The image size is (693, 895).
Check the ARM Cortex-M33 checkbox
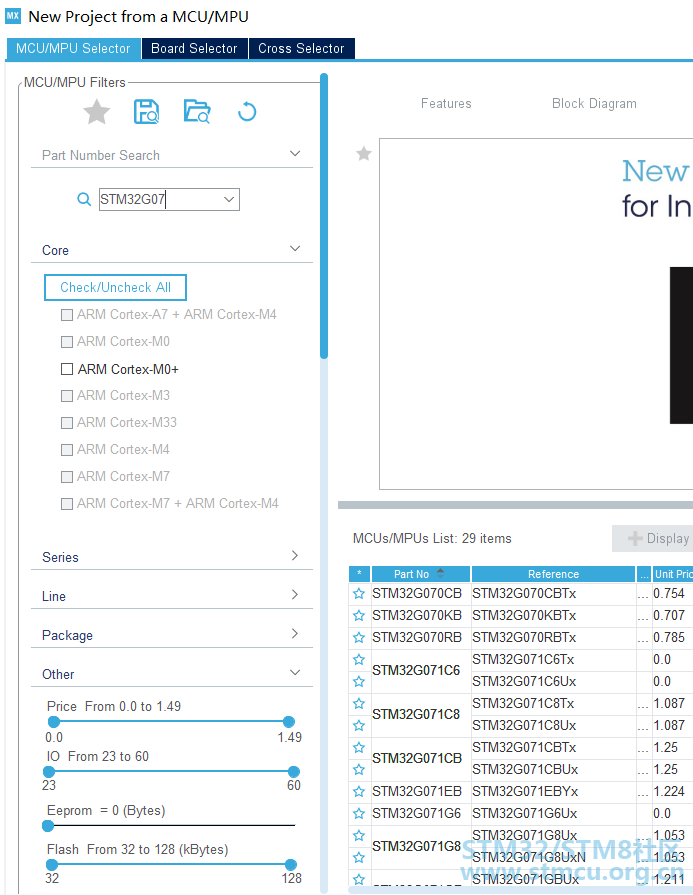click(x=67, y=423)
